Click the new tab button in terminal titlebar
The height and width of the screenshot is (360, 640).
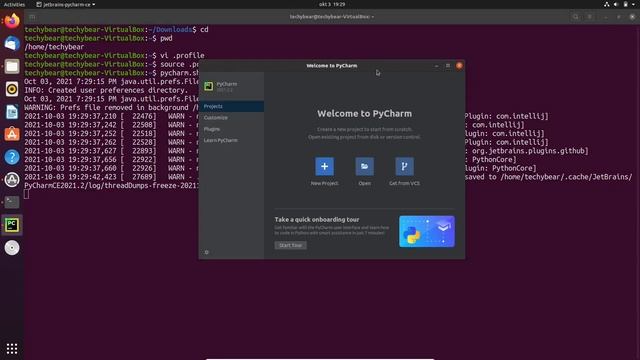tap(32, 17)
